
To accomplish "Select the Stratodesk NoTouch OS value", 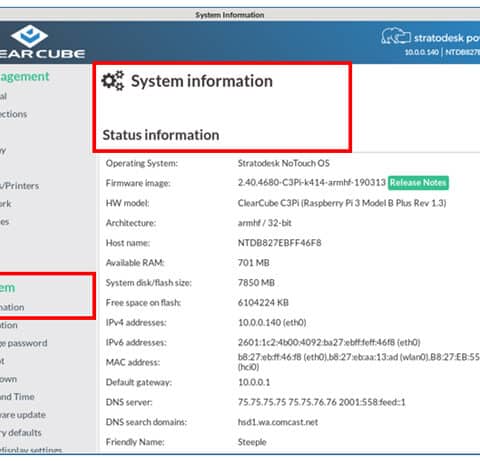I will coord(283,163).
